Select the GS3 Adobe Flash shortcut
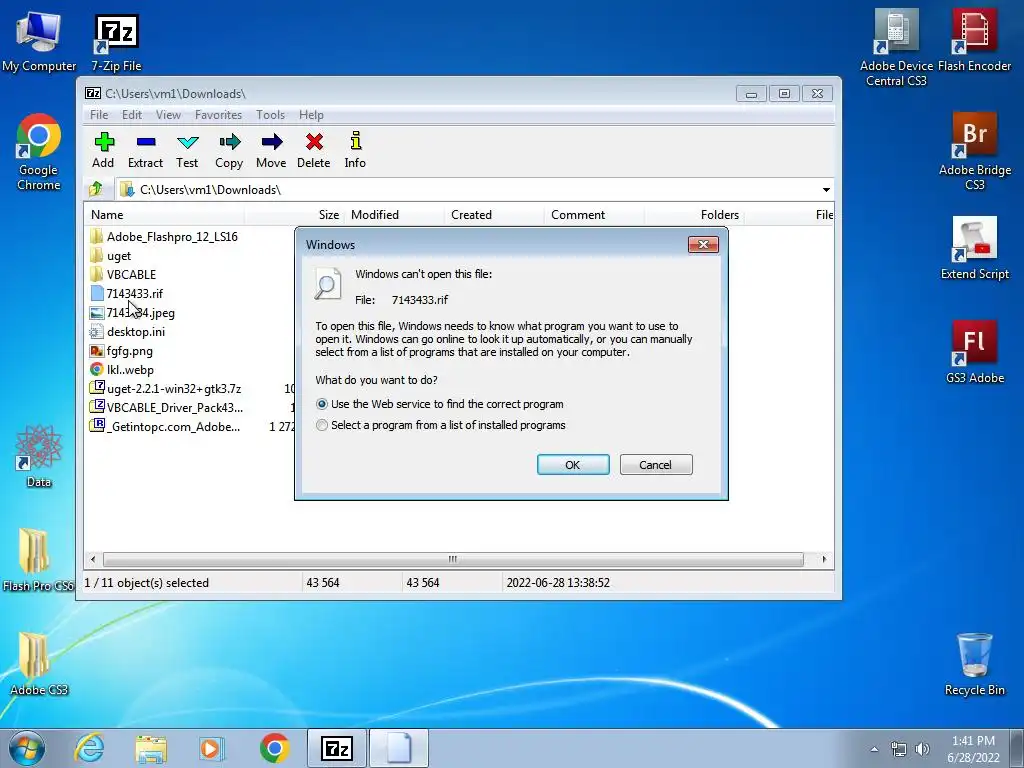 (x=974, y=352)
